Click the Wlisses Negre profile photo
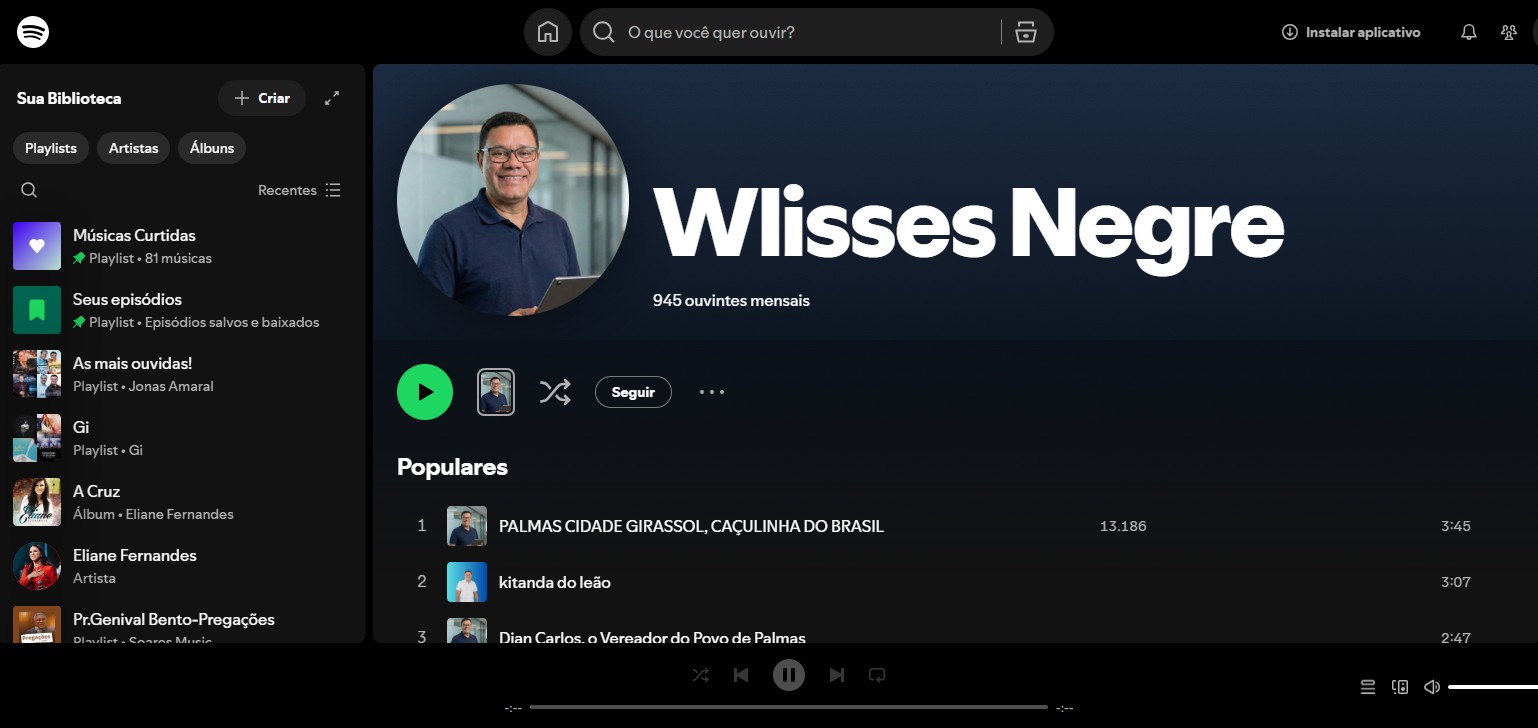This screenshot has width=1538, height=728. pos(513,200)
